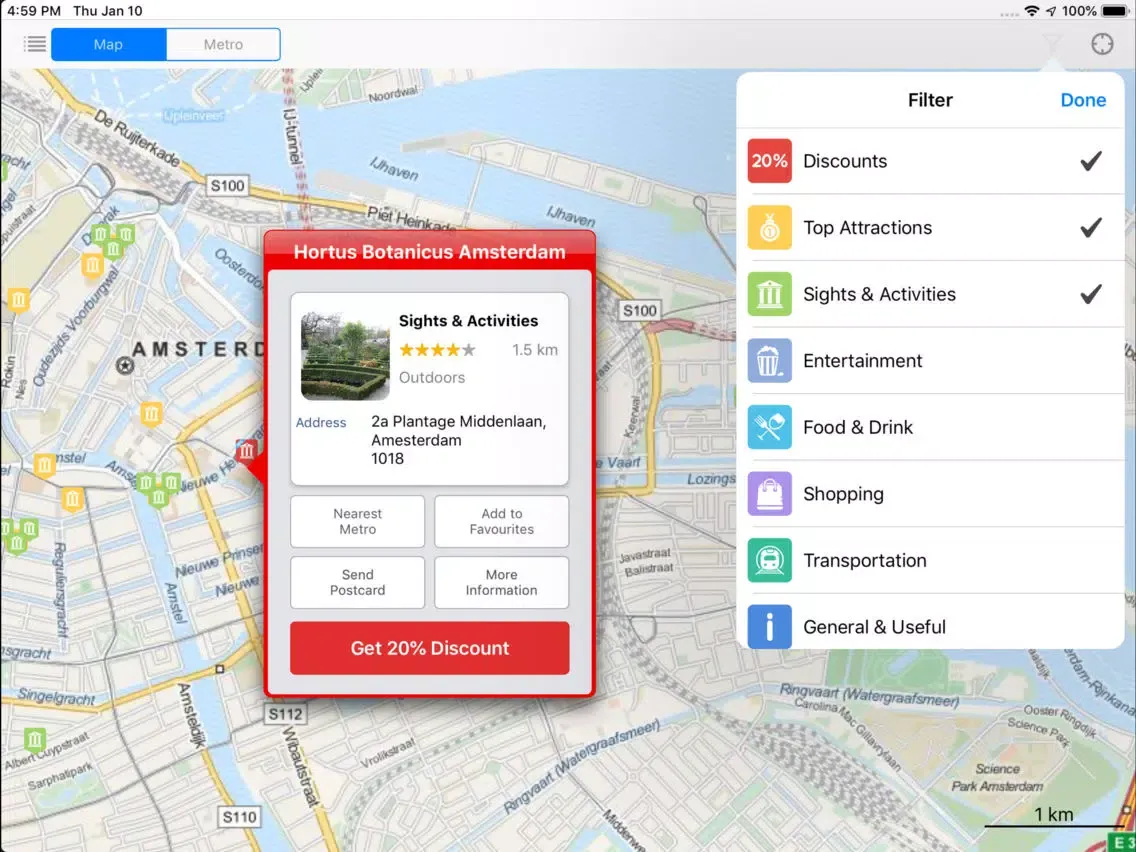This screenshot has height=852, width=1136.
Task: Tap the Nearest Metro button
Action: click(x=357, y=522)
